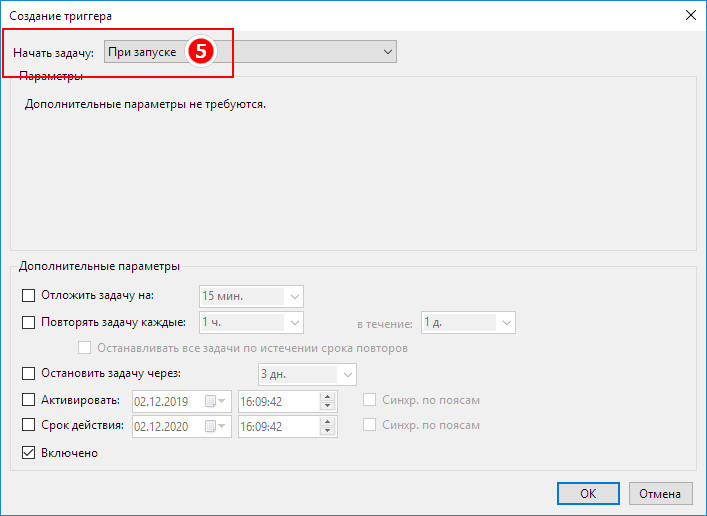The image size is (707, 516).
Task: Toggle 'Синхр. по поясам' in the Срок действия row
Action: [x=369, y=425]
